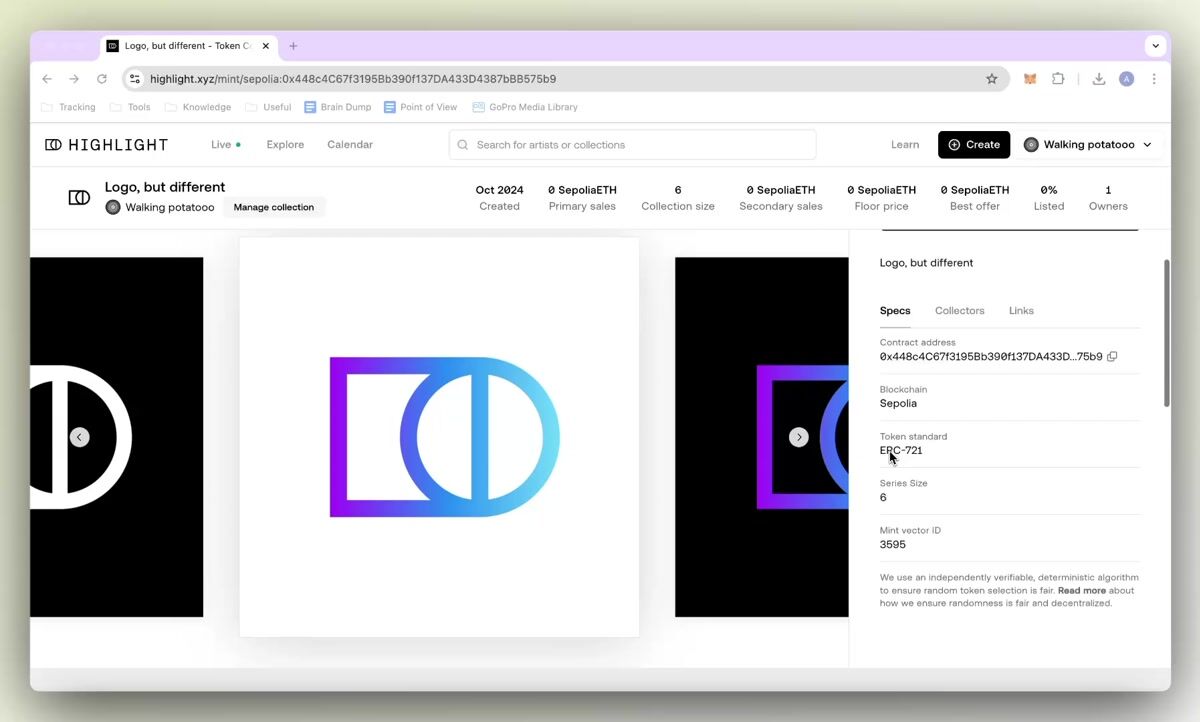Click the collection logo icon beside the title
This screenshot has height=722, width=1200.
(x=79, y=197)
